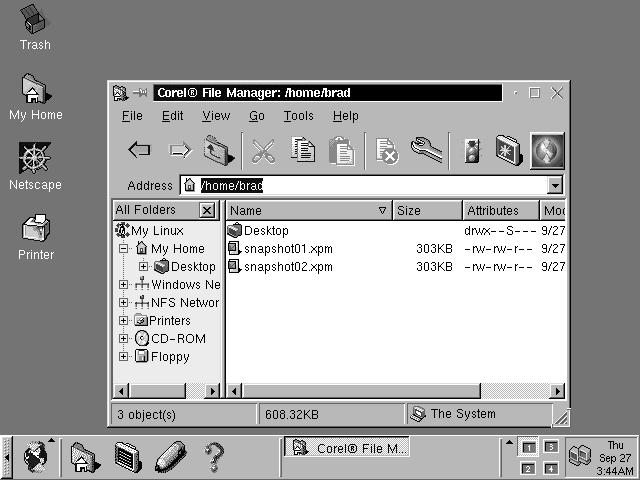Toggle the pin sticky icon in title bar
Viewport: 640px width, 480px height.
(x=140, y=93)
